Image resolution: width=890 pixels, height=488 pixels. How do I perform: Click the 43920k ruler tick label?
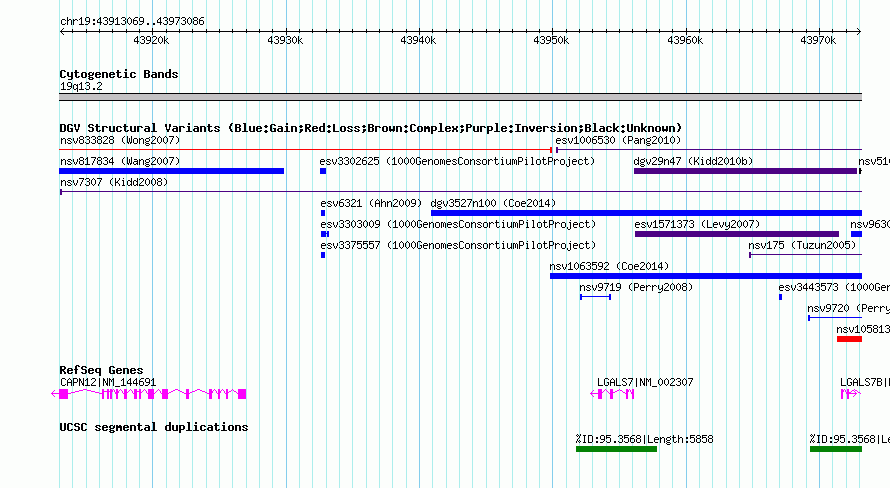click(x=151, y=40)
